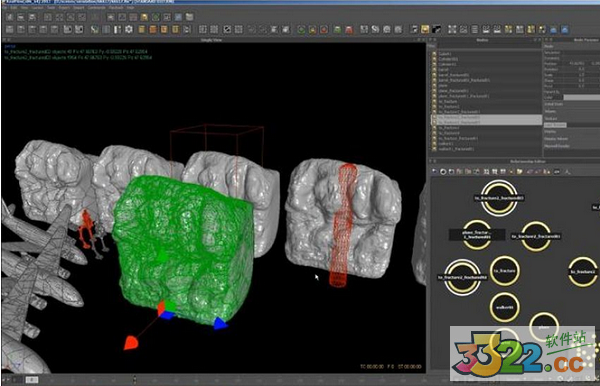This screenshot has height=386, width=600.
Task: Click the folder icon in Relationship Editor toolbar
Action: coord(519,172)
